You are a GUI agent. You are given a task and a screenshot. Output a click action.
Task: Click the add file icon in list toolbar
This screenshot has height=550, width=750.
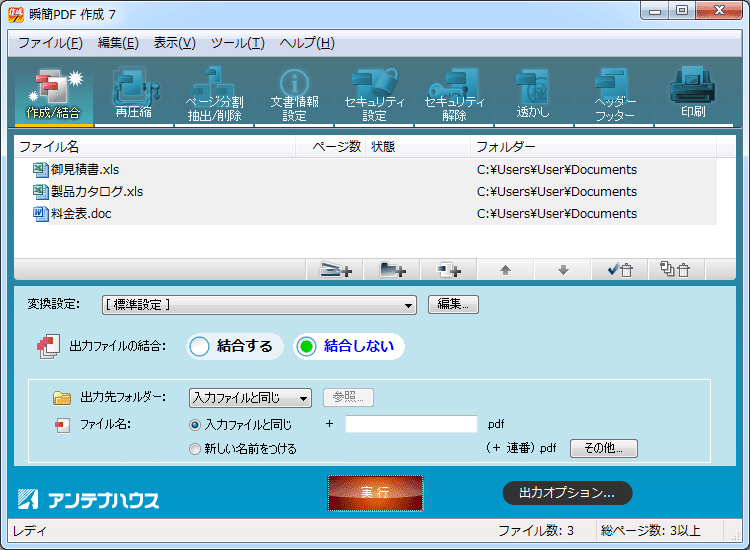click(x=336, y=270)
